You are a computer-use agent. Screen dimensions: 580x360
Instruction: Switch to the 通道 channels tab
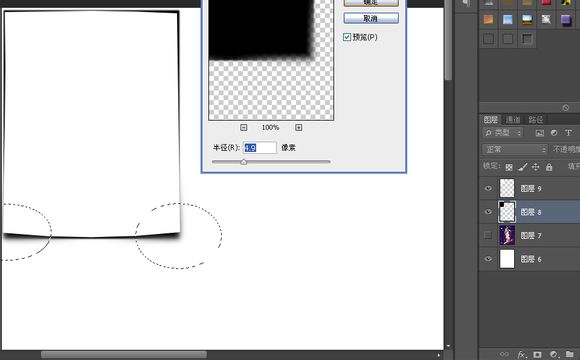point(513,120)
